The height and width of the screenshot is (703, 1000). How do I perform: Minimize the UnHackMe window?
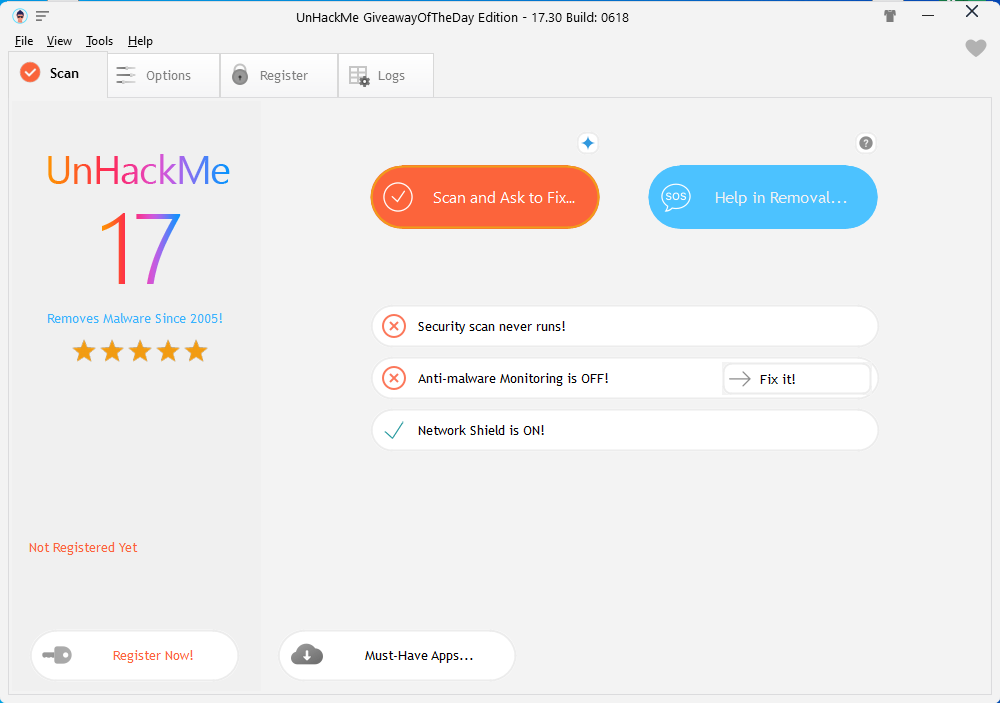[x=928, y=15]
